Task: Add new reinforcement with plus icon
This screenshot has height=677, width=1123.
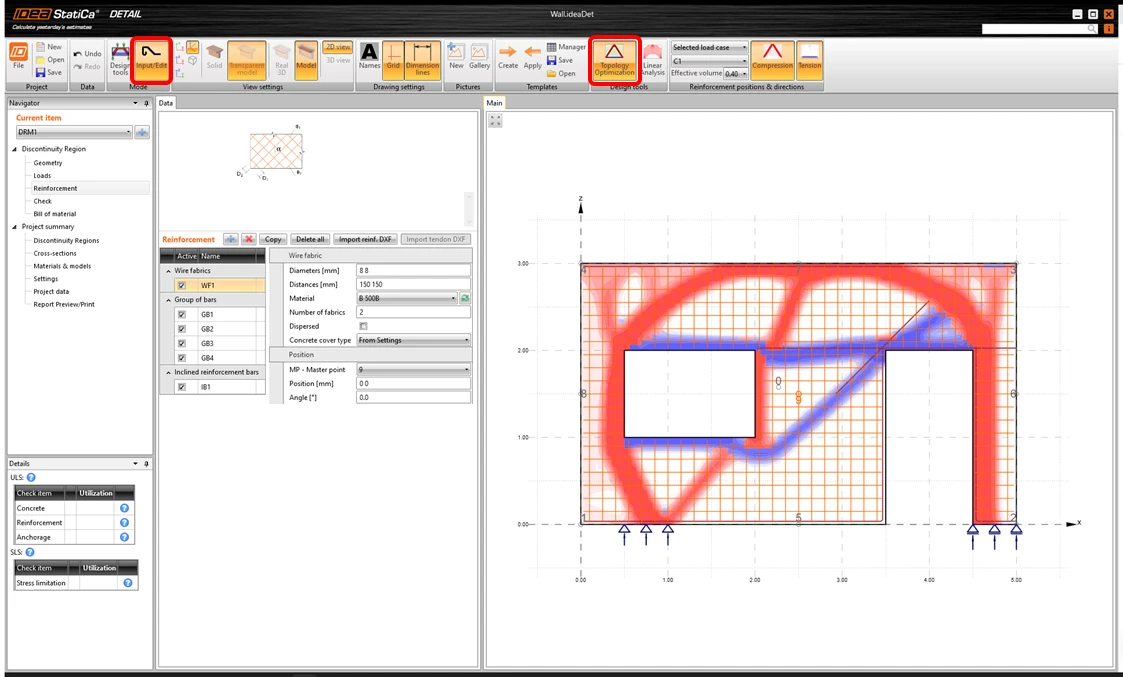Action: point(231,239)
